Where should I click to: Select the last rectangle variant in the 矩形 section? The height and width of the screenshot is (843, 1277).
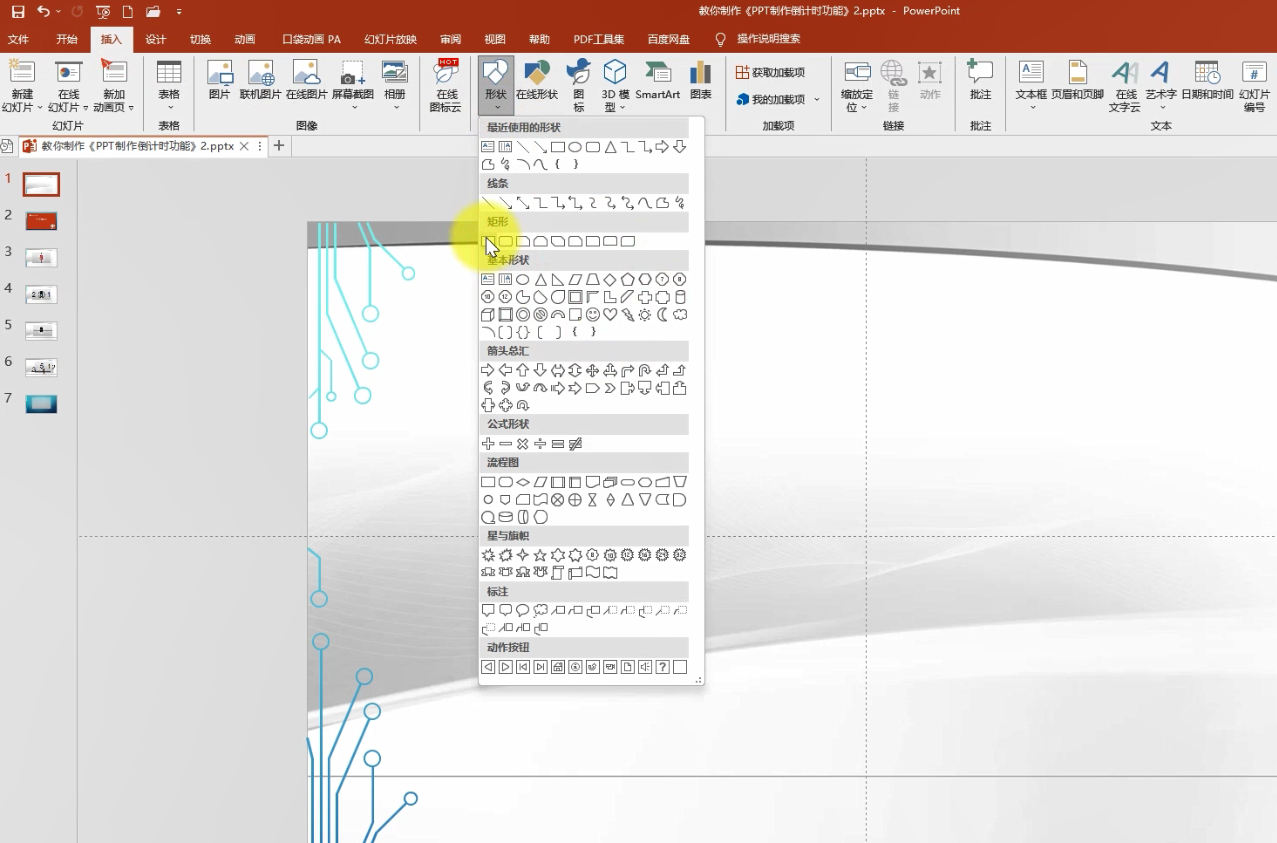(x=628, y=241)
